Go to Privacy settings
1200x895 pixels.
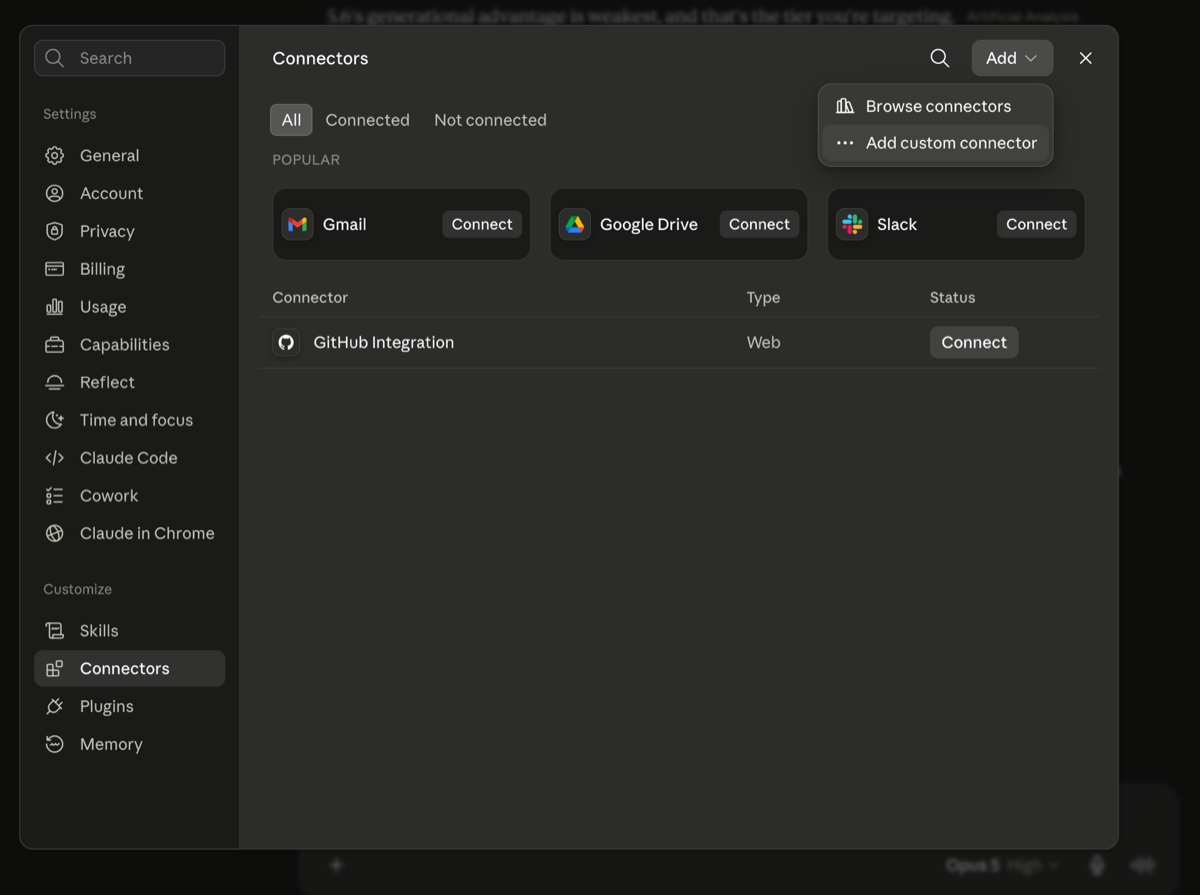[129, 231]
